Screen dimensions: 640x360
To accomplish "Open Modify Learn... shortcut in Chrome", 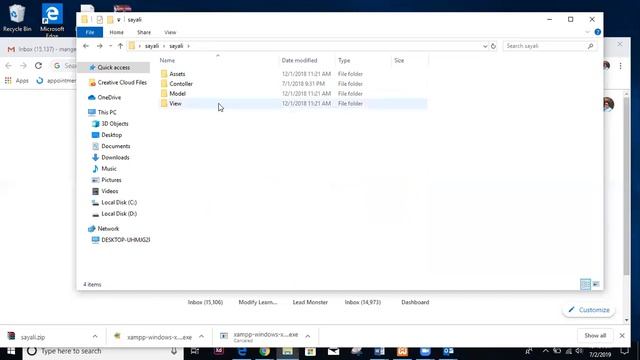I will coord(258,302).
